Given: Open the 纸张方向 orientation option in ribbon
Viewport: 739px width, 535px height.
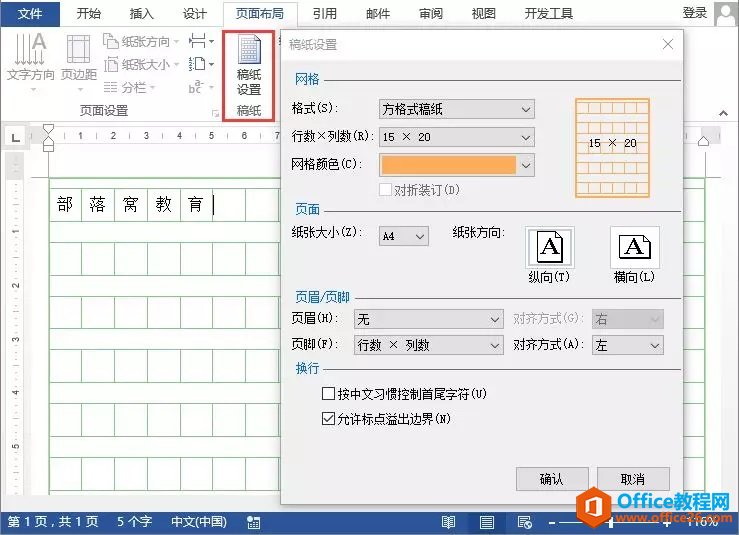Looking at the screenshot, I should [141, 41].
